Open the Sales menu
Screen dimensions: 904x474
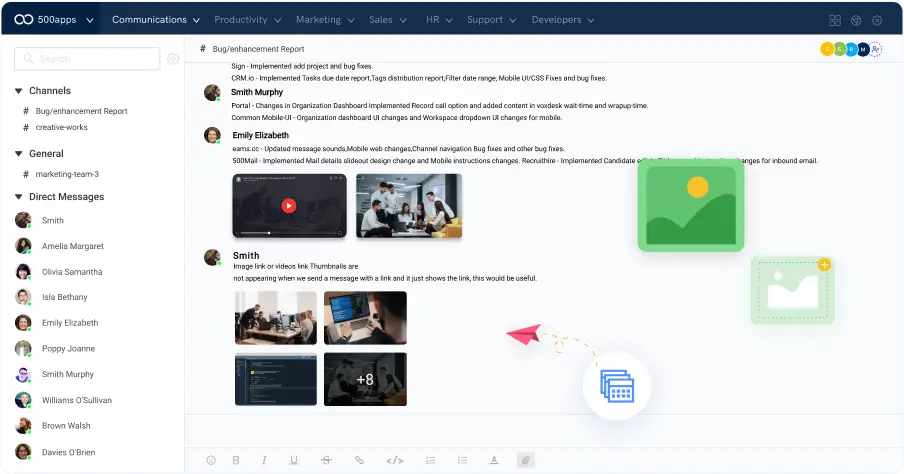pos(387,20)
